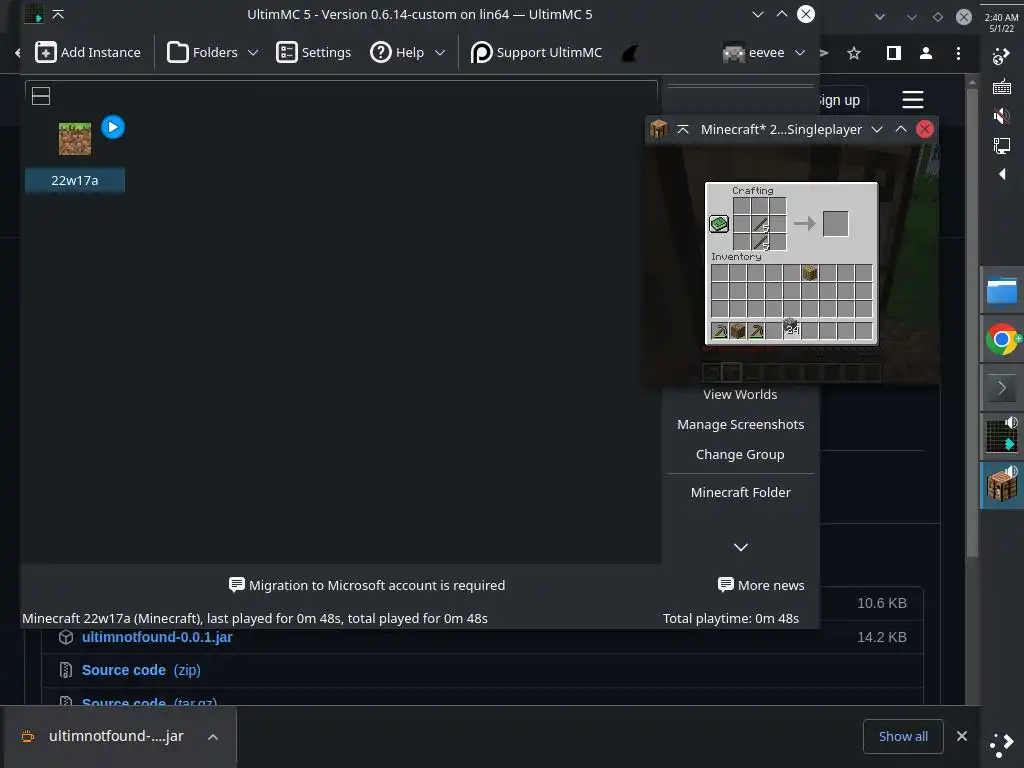This screenshot has width=1024, height=768.
Task: Collapse the instance group toggle icon
Action: pos(40,96)
